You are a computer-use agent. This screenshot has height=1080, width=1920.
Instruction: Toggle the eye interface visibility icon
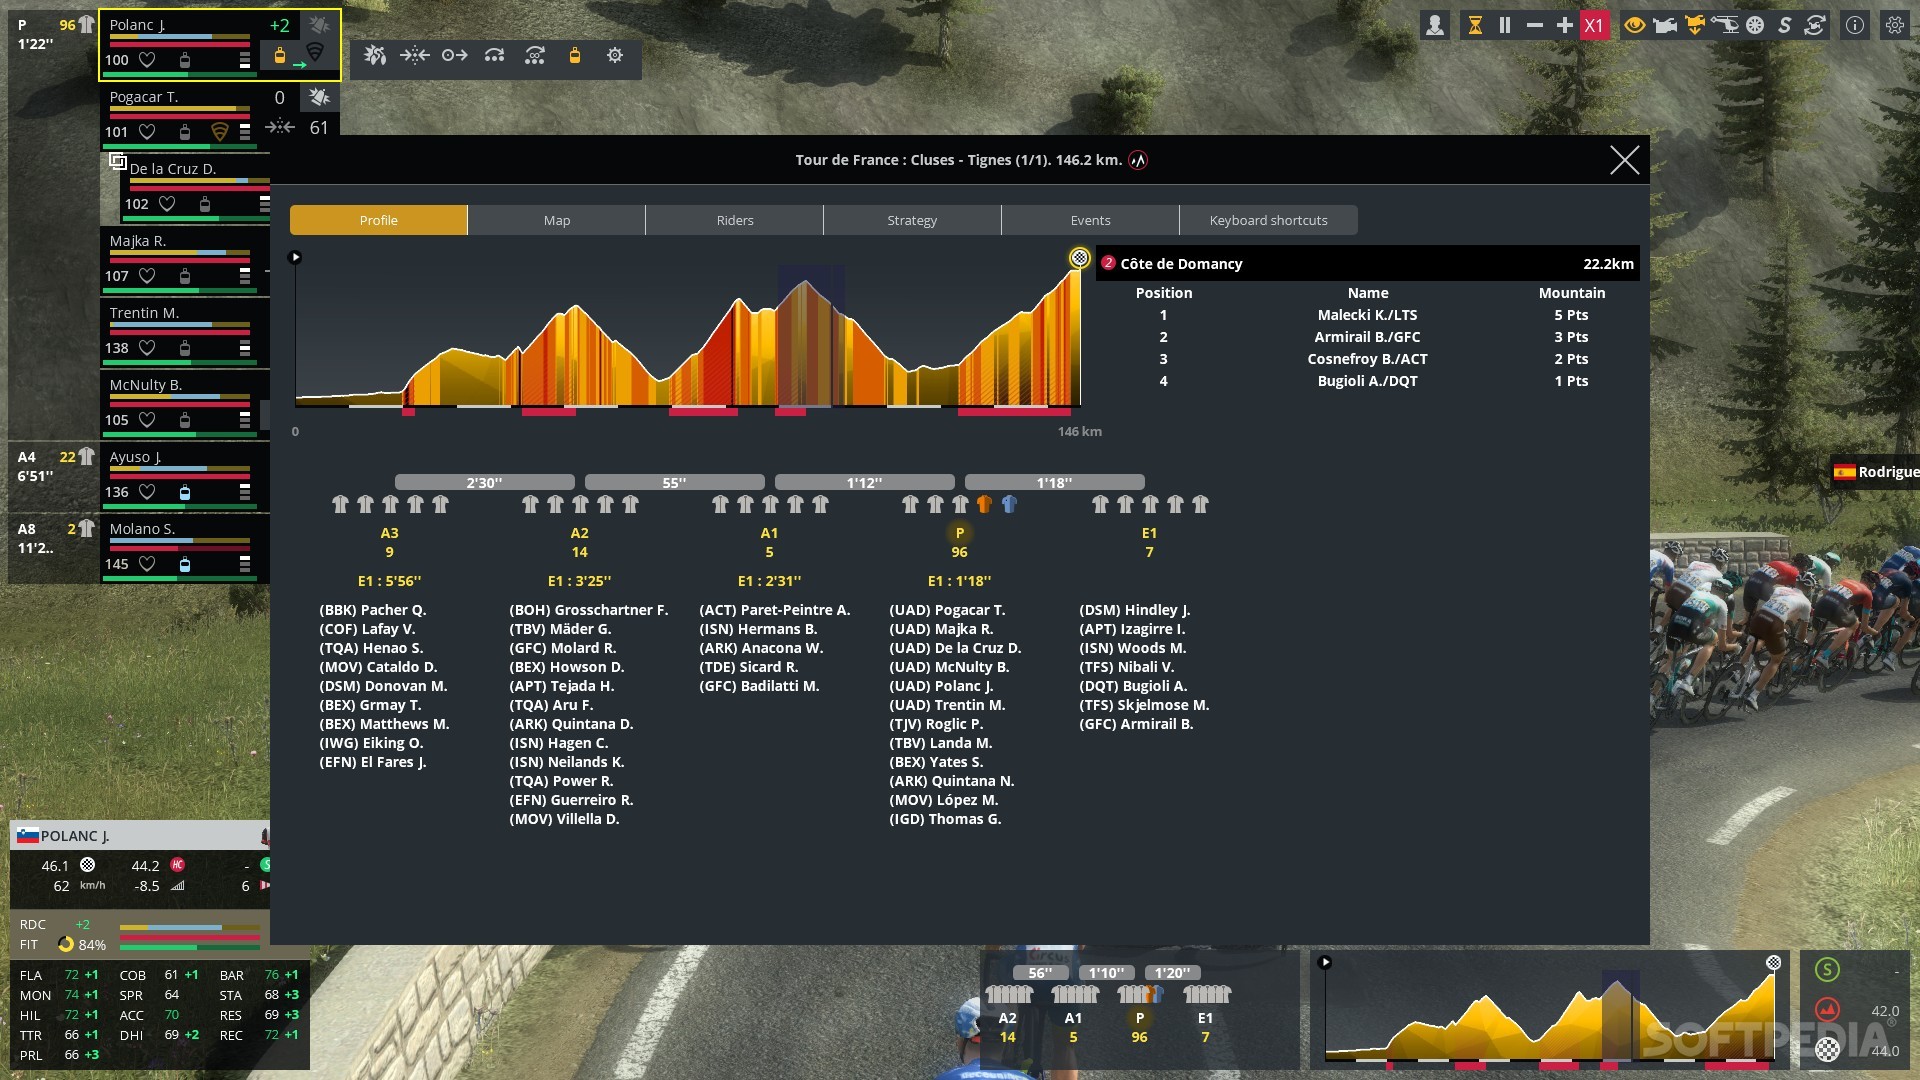tap(1635, 26)
